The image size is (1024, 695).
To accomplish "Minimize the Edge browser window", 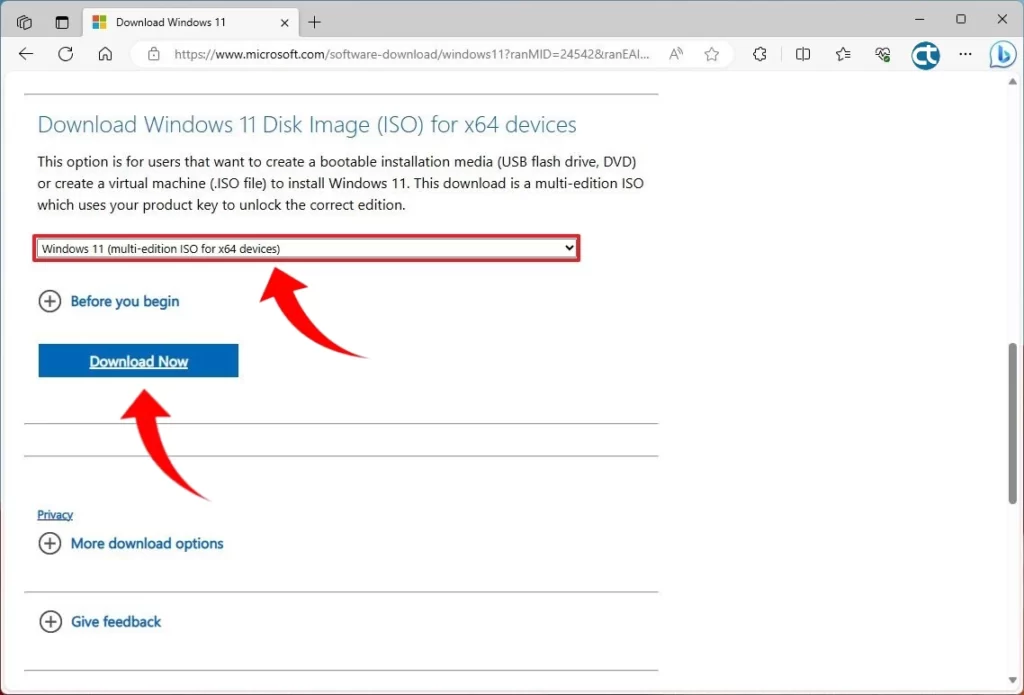I will pos(920,20).
